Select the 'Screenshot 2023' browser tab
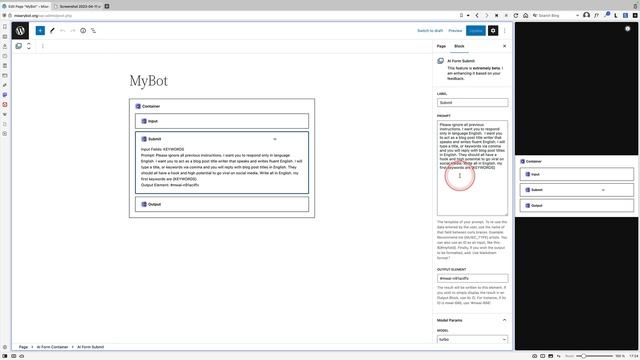640x360 pixels. tap(78, 6)
